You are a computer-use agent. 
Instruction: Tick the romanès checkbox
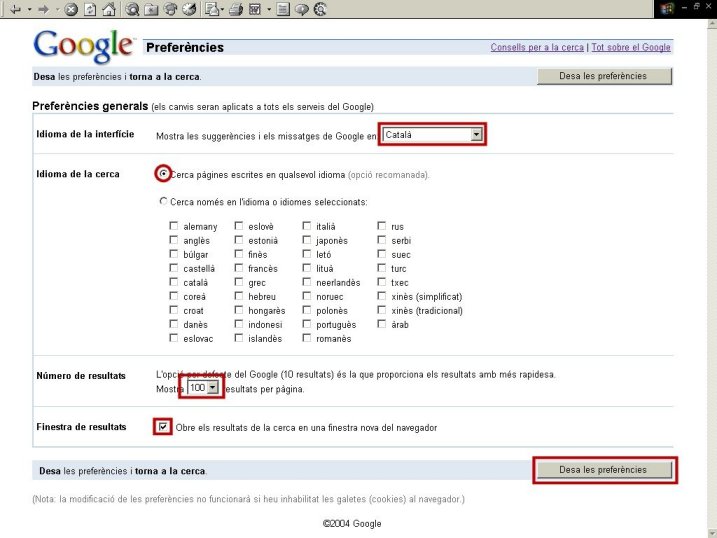307,338
